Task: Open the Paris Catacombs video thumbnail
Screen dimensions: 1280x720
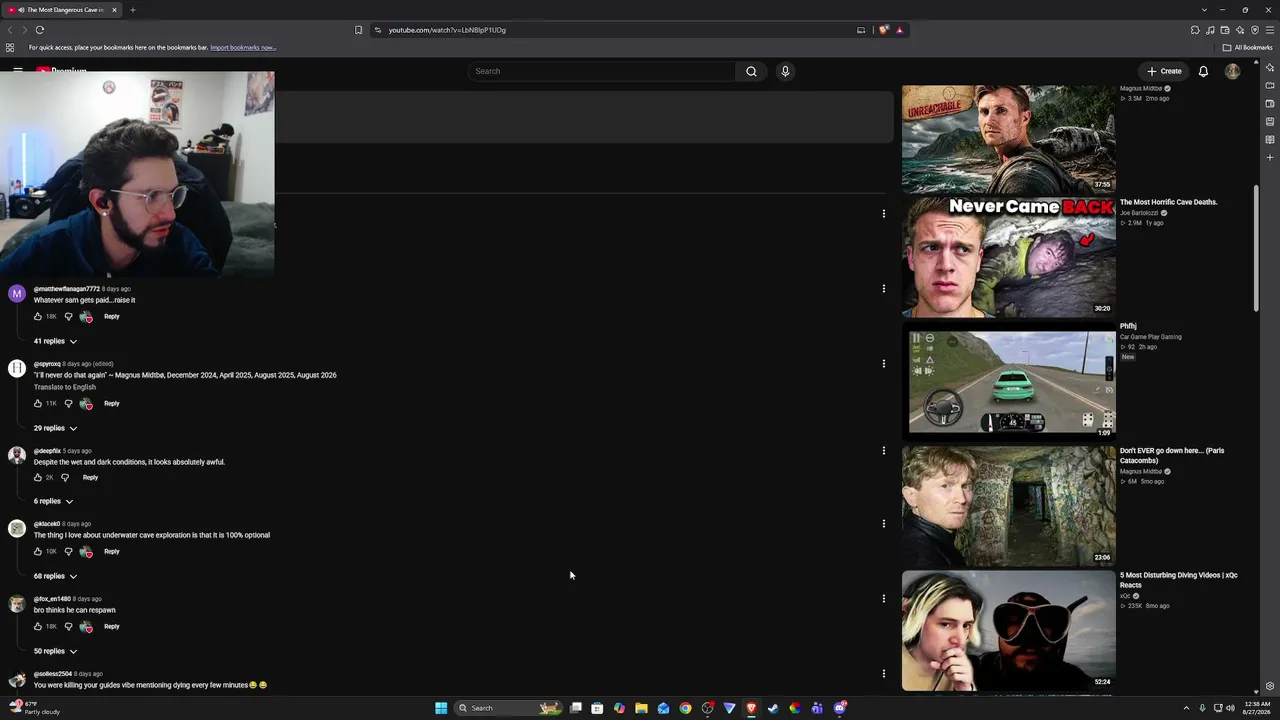Action: point(1008,506)
